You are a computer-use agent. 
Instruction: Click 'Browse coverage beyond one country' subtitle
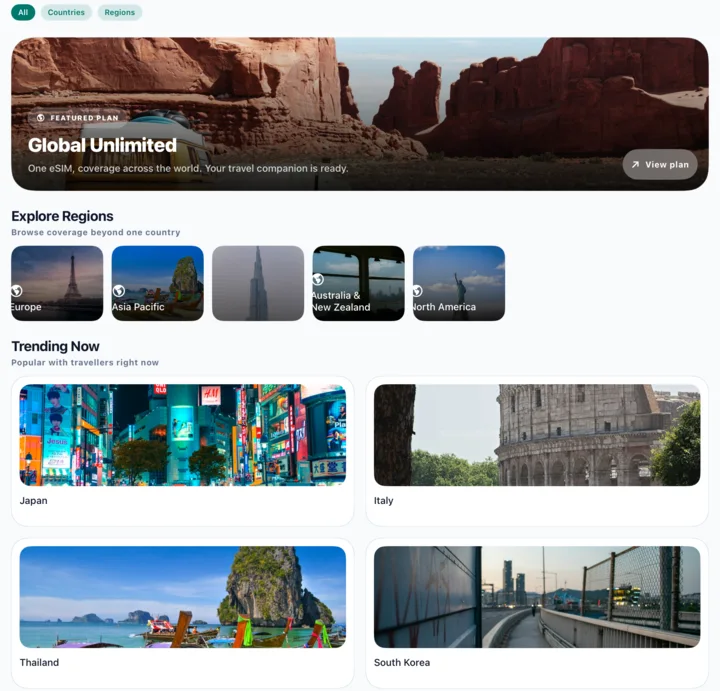click(x=96, y=232)
